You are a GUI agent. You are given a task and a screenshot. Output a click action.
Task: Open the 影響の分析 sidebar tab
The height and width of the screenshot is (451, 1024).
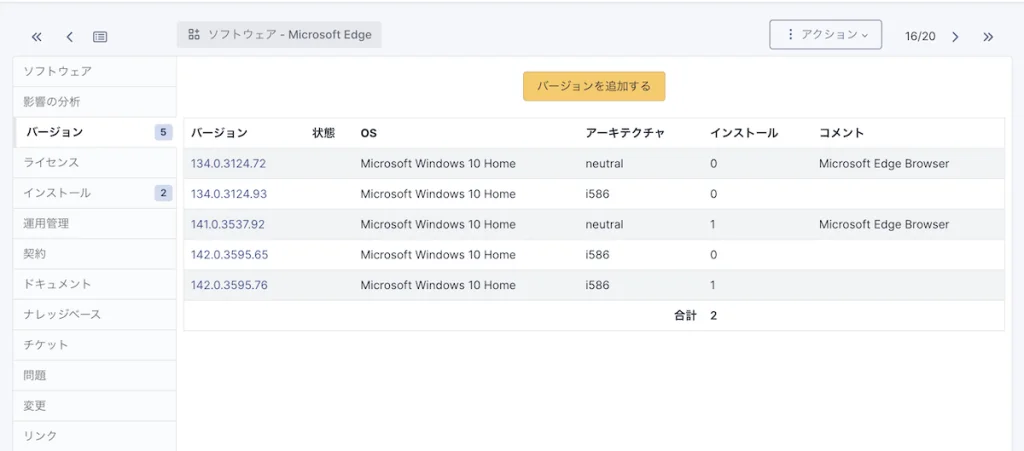click(95, 102)
